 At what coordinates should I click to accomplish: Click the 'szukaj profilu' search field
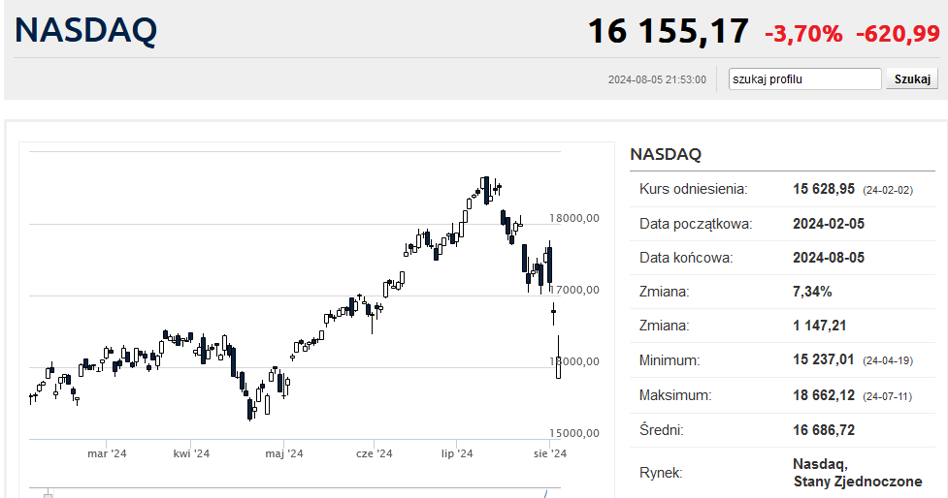[804, 79]
